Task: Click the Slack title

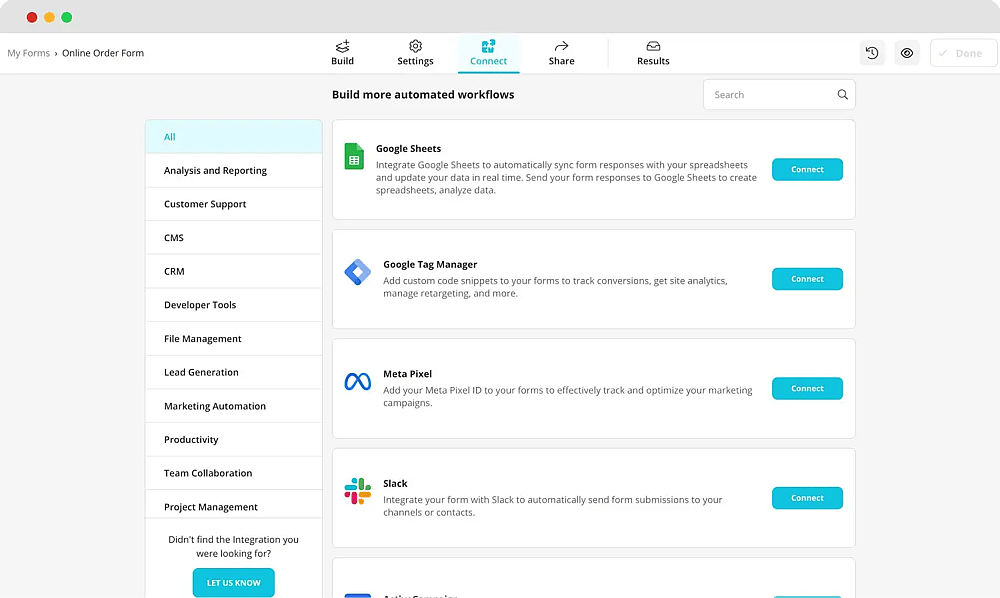Action: pos(395,484)
